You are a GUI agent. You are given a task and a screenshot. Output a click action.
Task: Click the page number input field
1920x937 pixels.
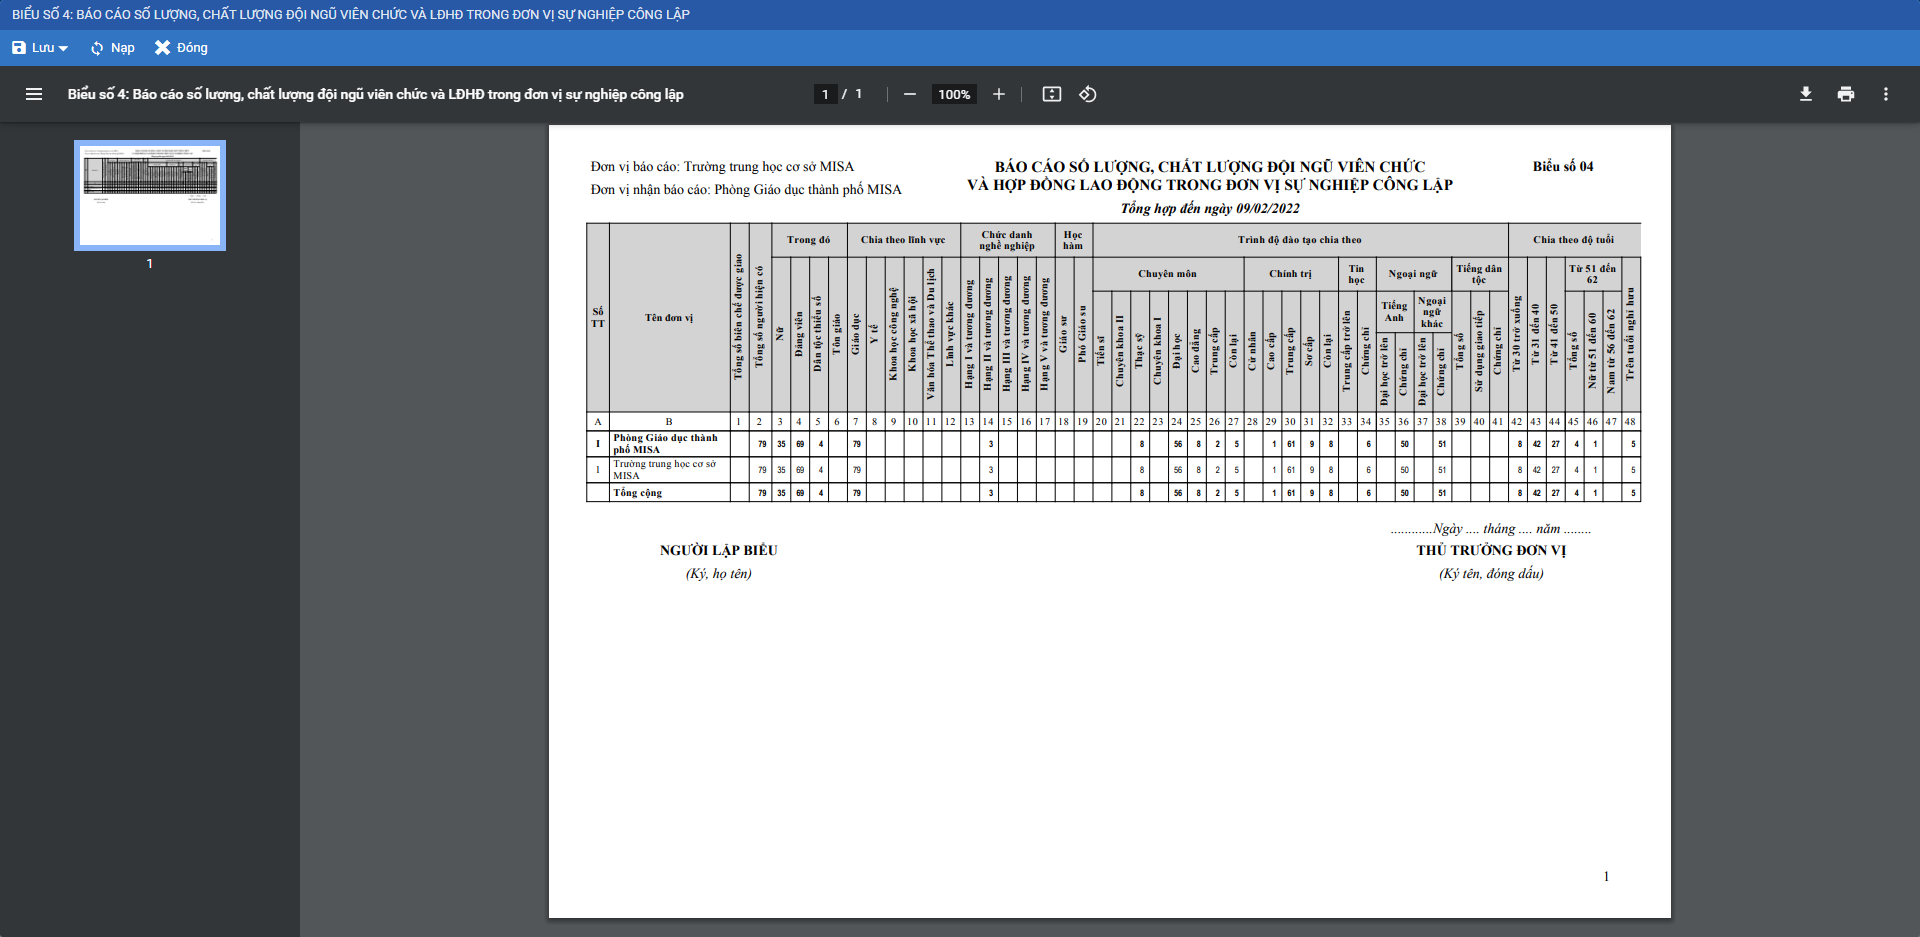pos(825,94)
